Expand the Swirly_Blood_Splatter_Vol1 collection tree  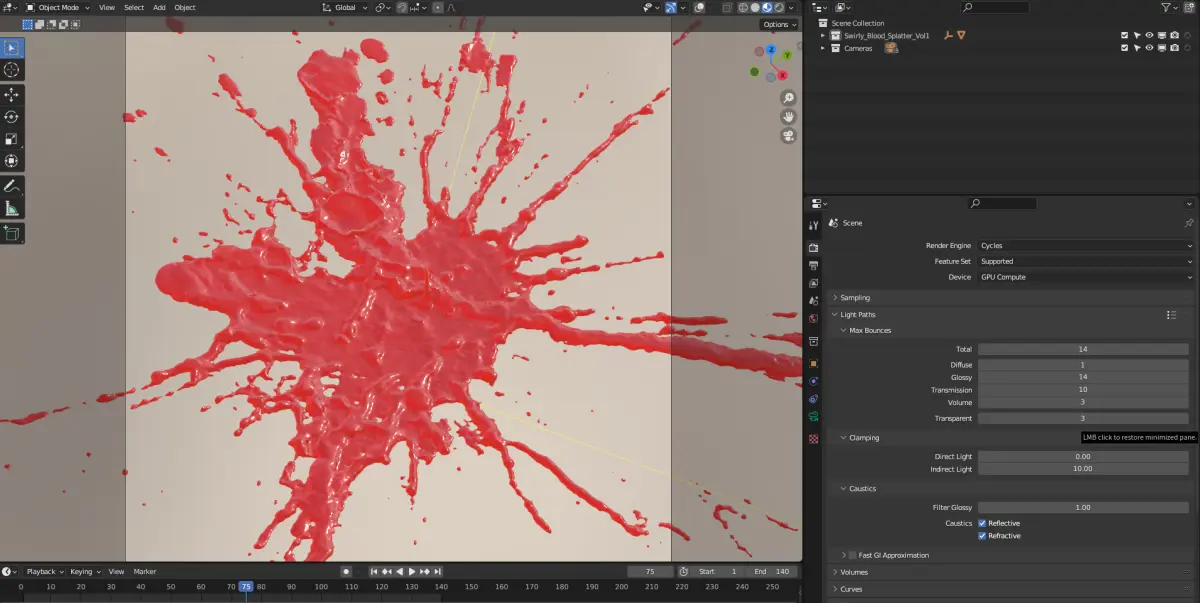click(x=823, y=35)
